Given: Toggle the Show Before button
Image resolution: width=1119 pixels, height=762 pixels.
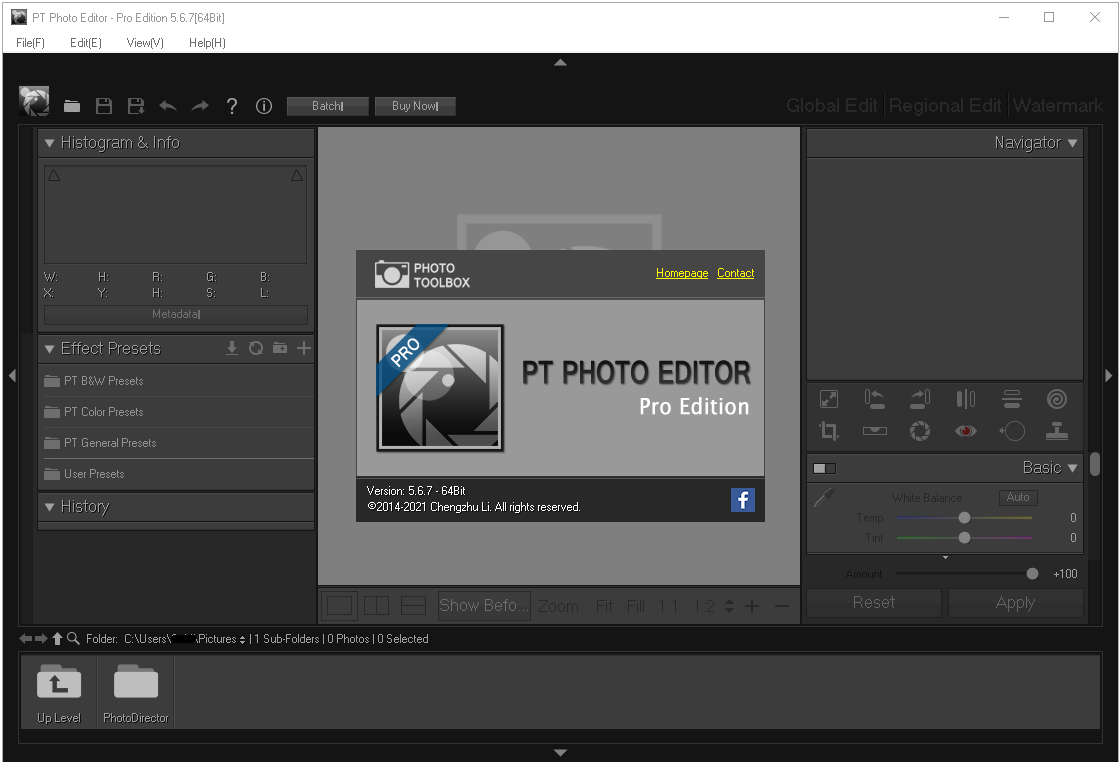Looking at the screenshot, I should click(x=483, y=605).
